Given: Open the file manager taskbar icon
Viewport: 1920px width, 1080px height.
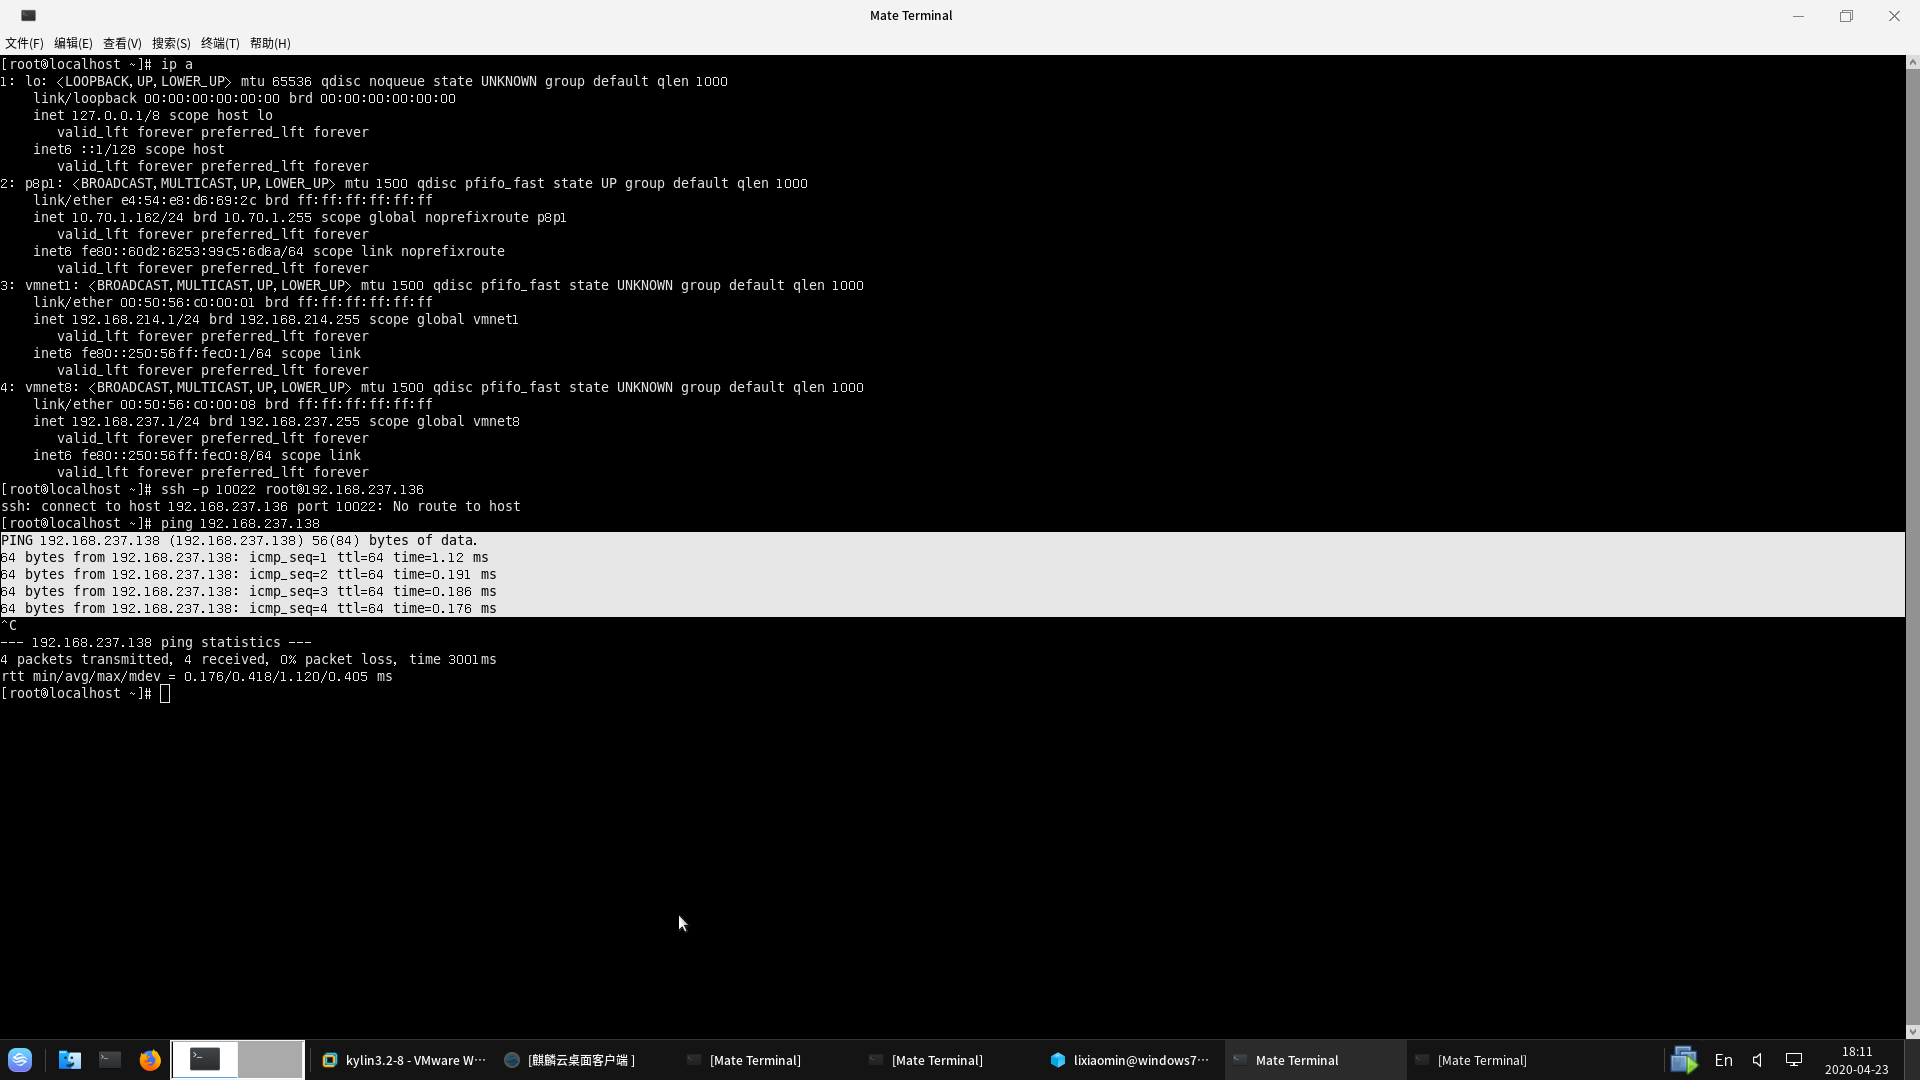Looking at the screenshot, I should pos(69,1059).
